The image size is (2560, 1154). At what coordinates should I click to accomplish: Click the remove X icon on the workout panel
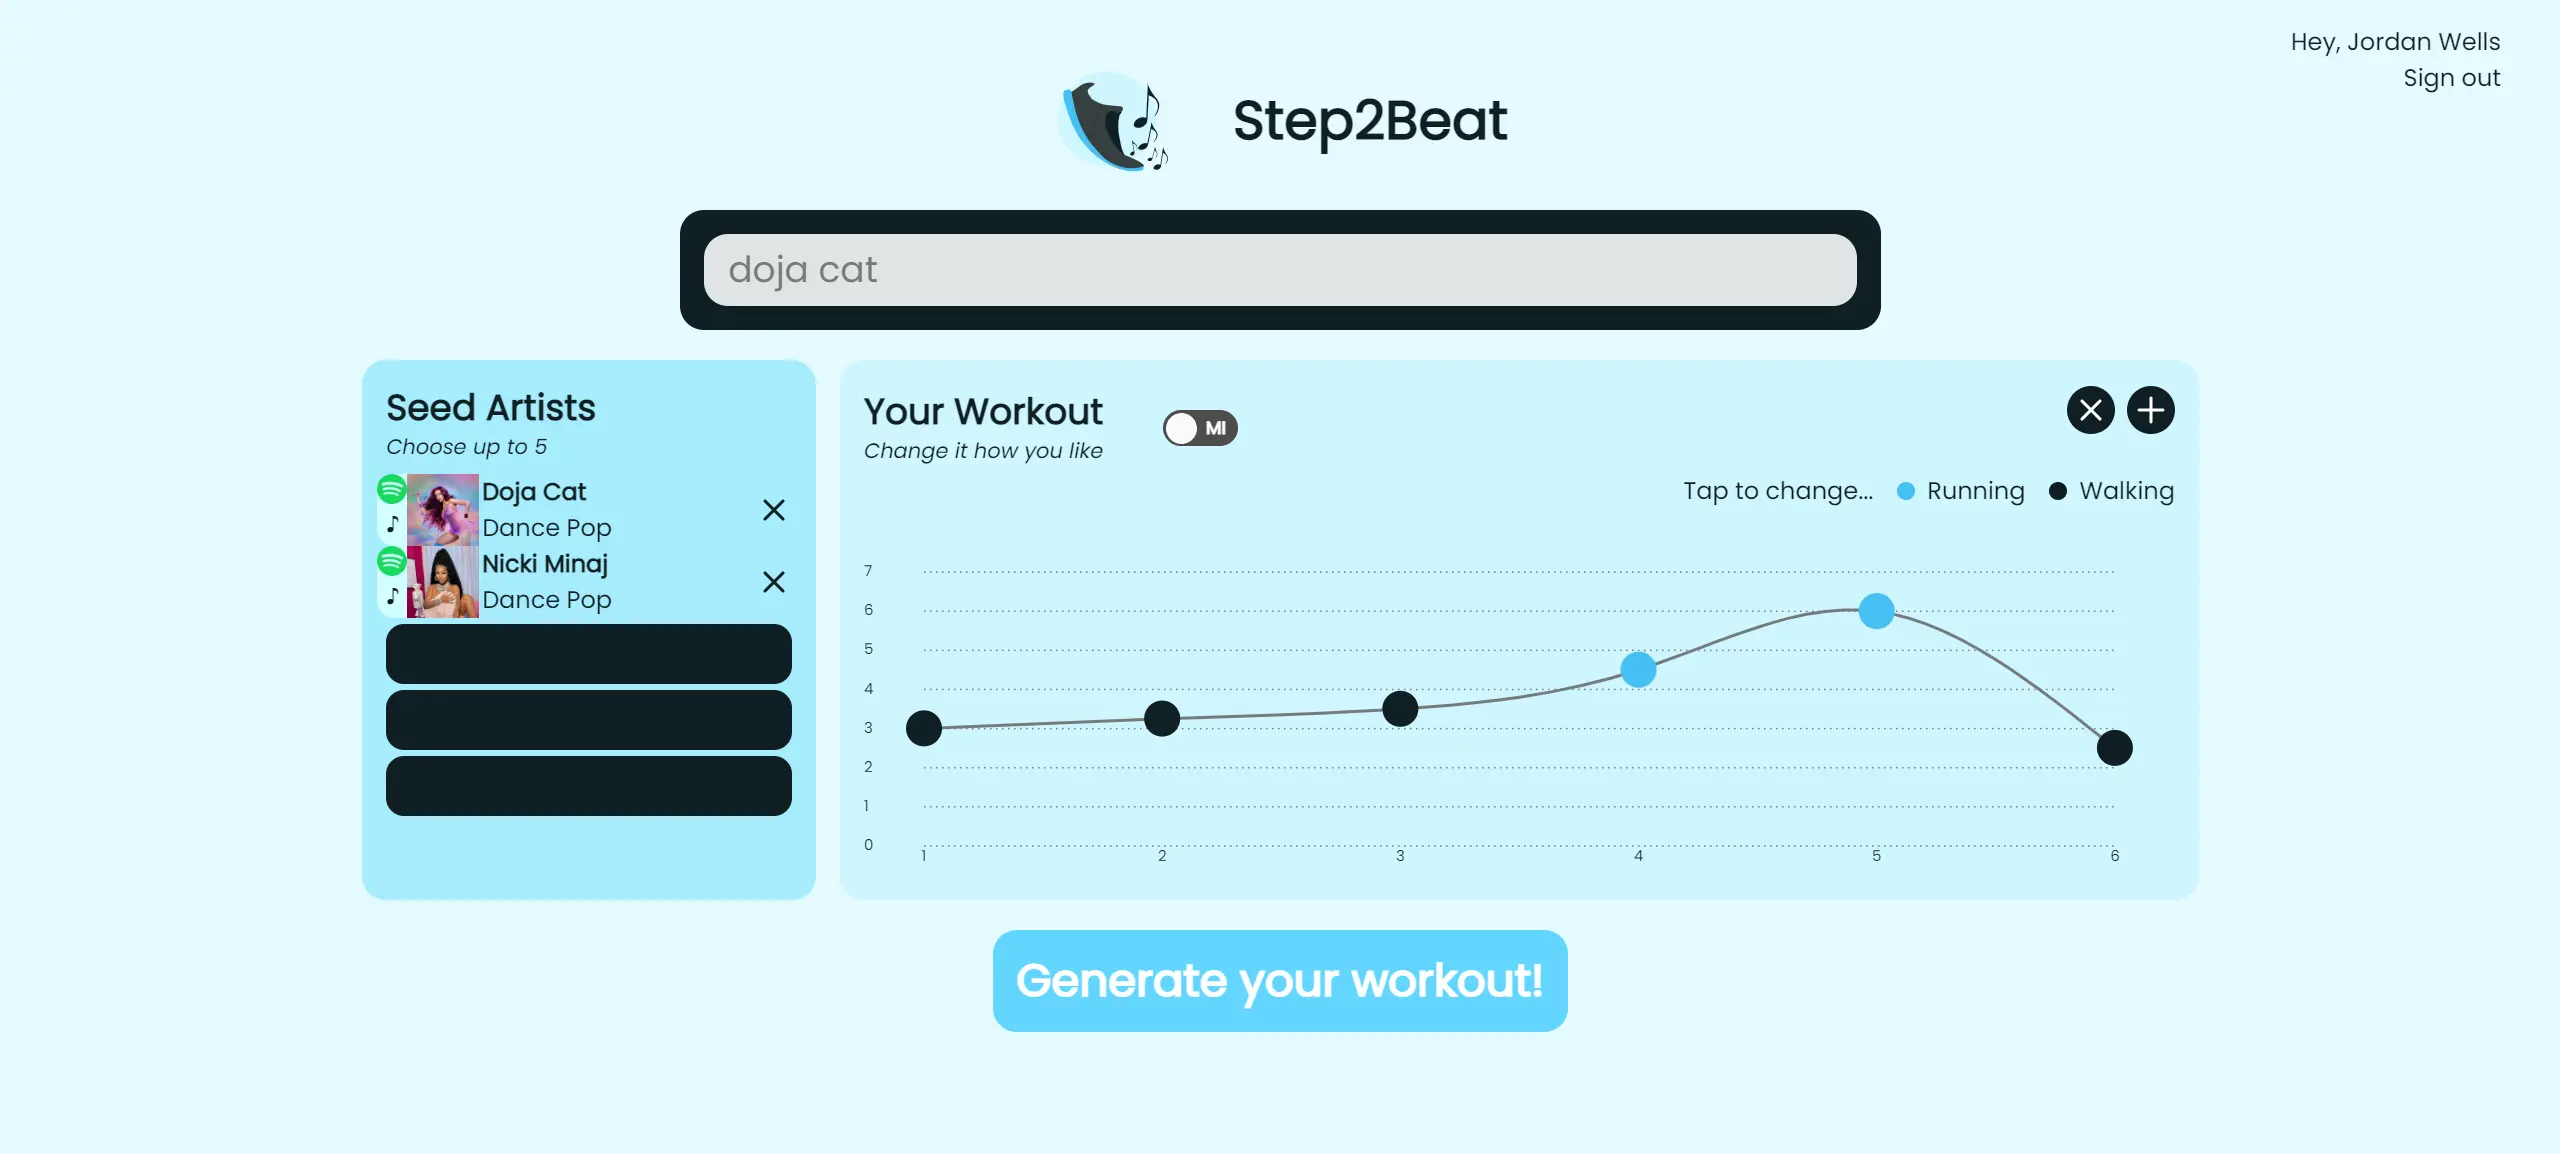click(x=2090, y=410)
